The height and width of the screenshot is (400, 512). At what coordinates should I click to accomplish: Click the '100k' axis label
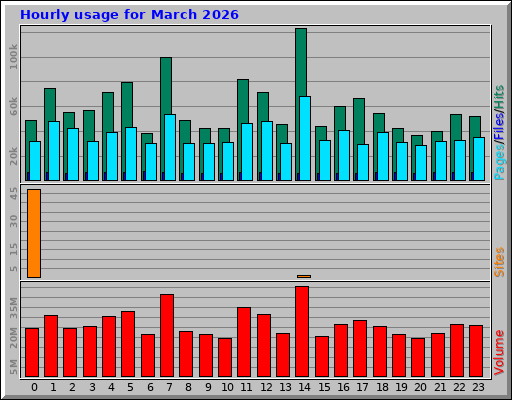(x=13, y=57)
